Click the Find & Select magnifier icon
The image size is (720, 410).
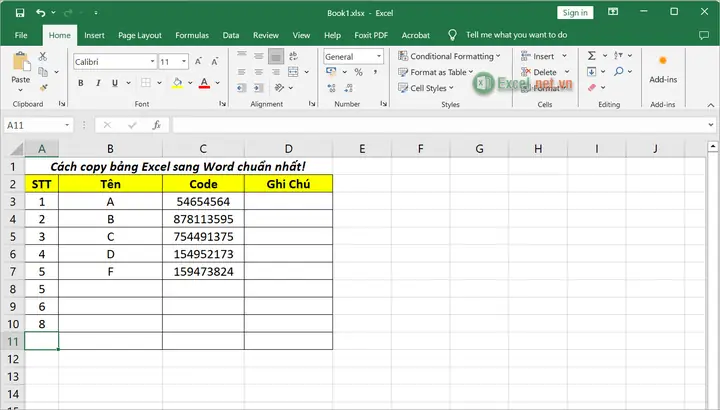tap(619, 71)
